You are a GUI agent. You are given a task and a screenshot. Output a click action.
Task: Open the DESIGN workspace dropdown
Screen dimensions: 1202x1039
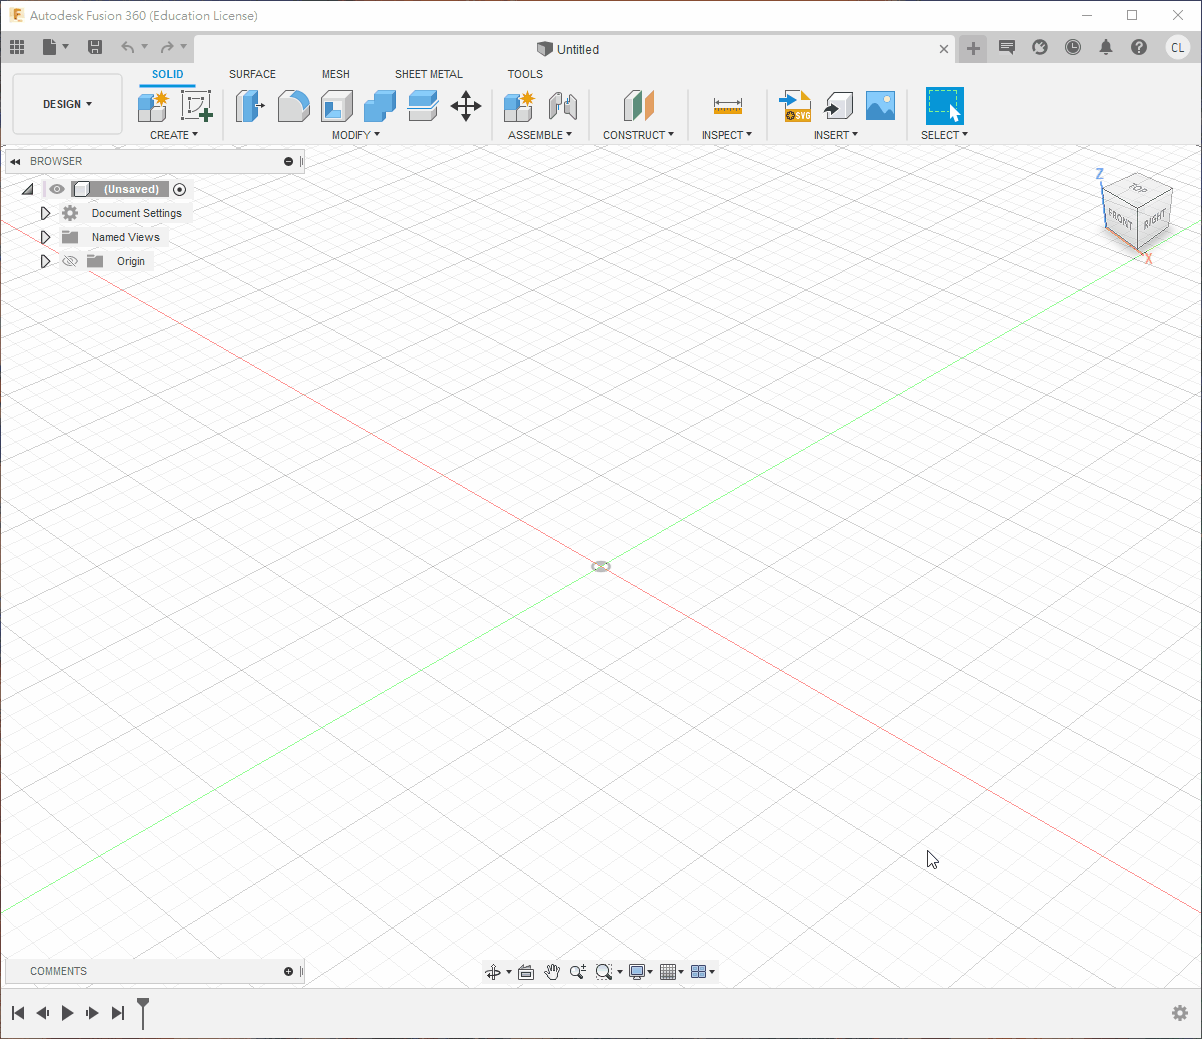(x=67, y=104)
